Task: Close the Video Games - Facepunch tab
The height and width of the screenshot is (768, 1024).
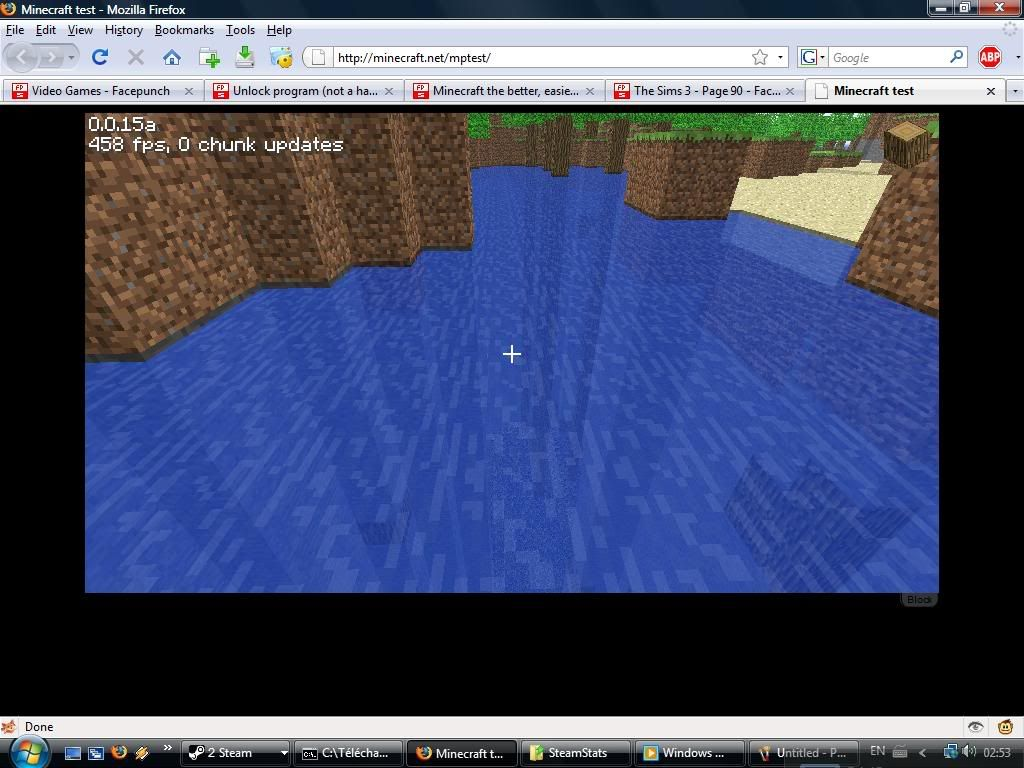Action: (x=189, y=91)
